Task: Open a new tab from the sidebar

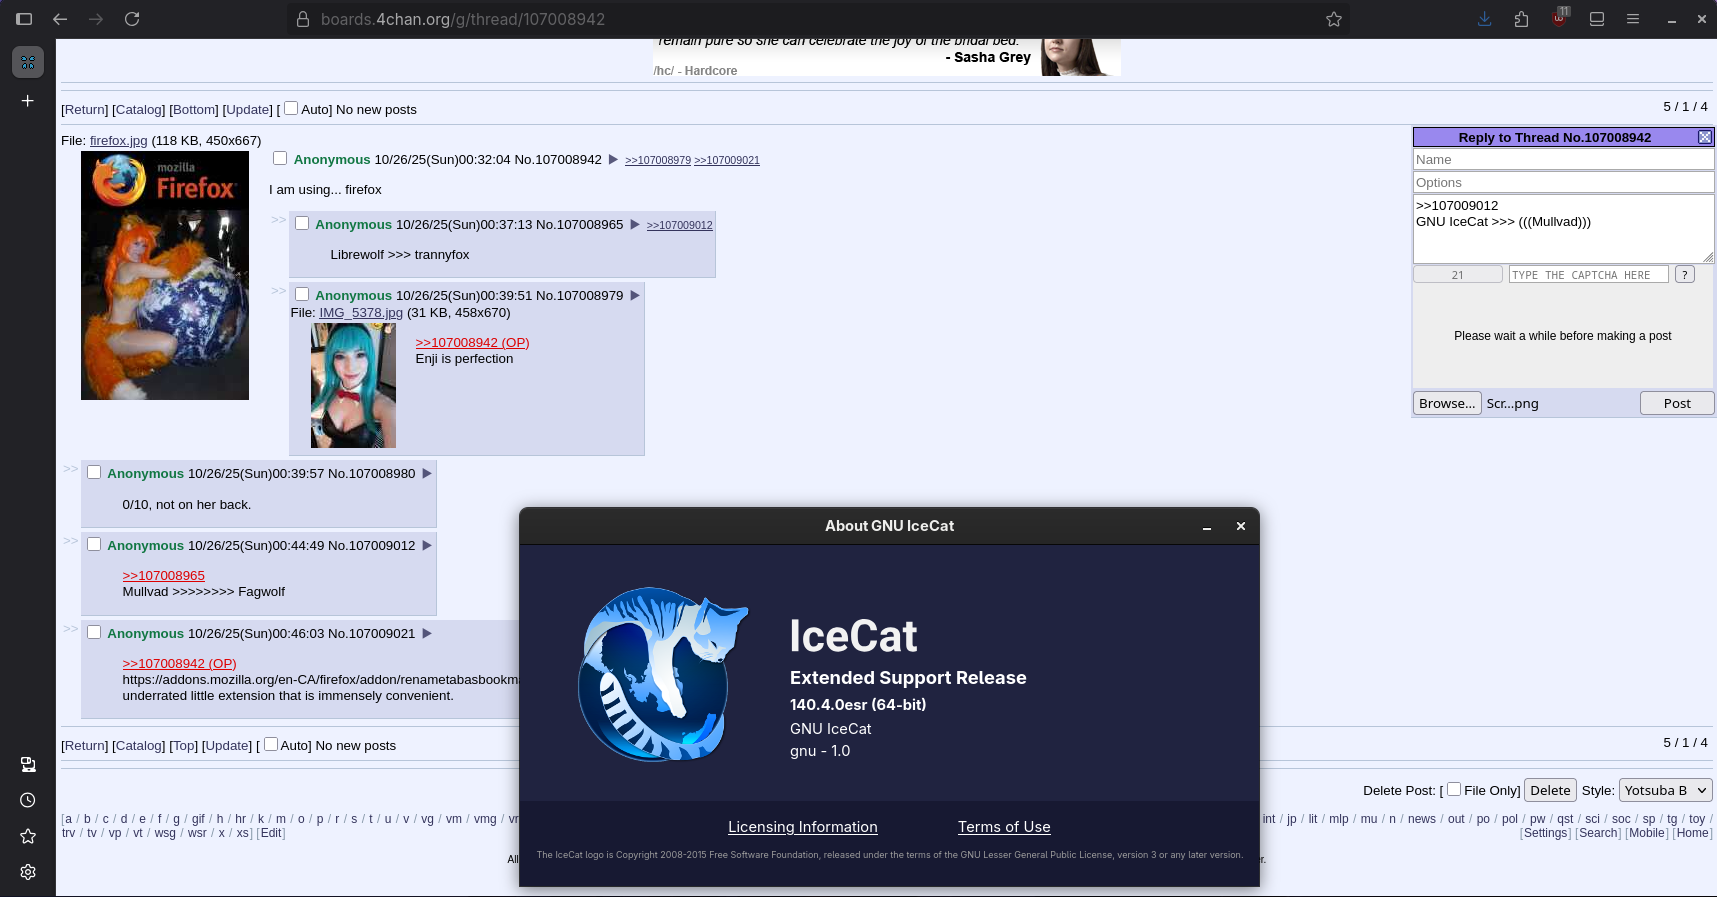Action: click(x=28, y=101)
